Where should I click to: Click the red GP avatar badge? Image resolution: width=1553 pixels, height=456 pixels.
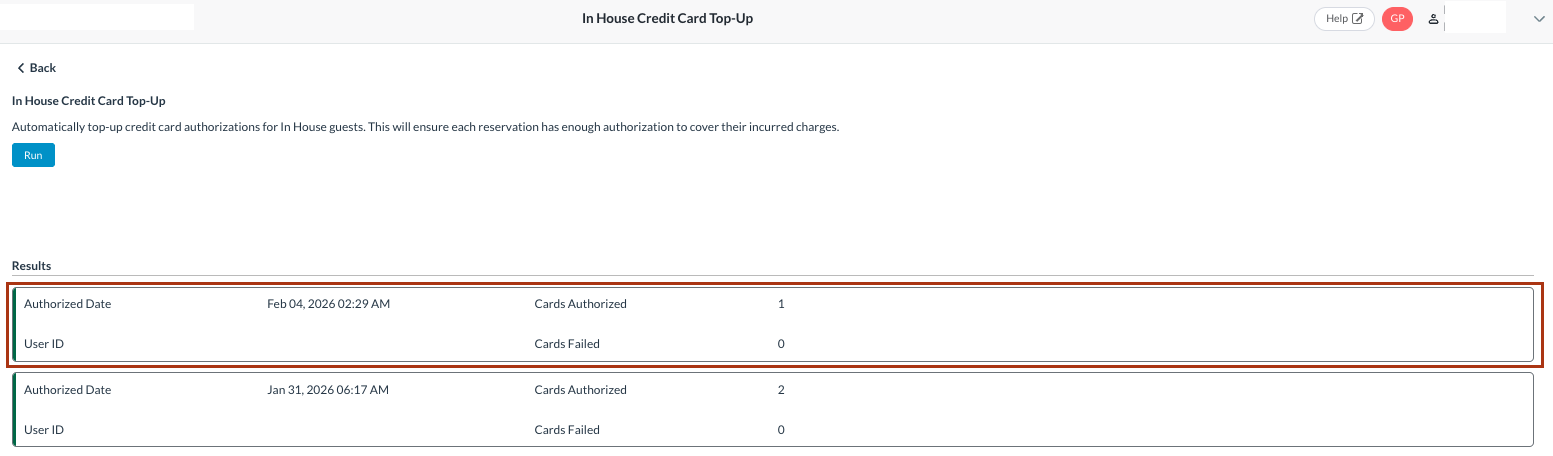click(1397, 18)
